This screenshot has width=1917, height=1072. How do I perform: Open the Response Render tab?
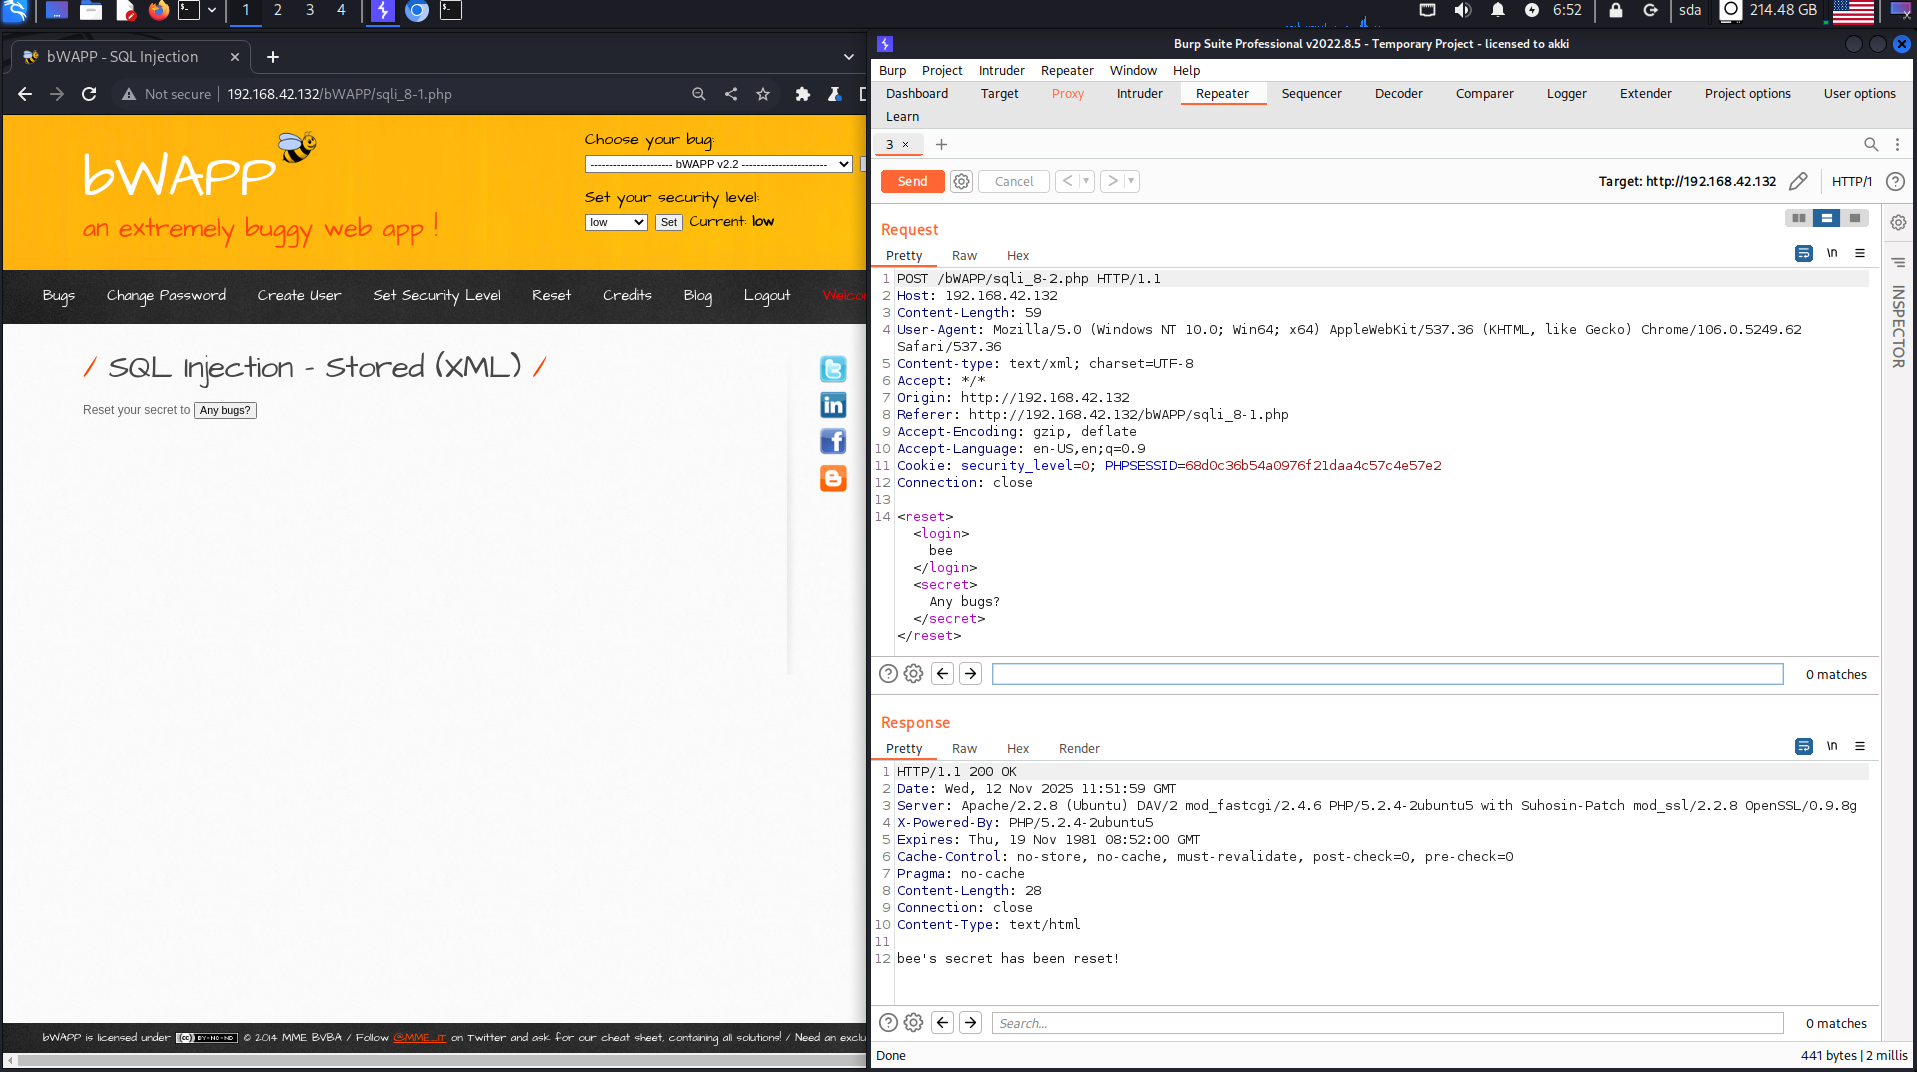pos(1078,749)
